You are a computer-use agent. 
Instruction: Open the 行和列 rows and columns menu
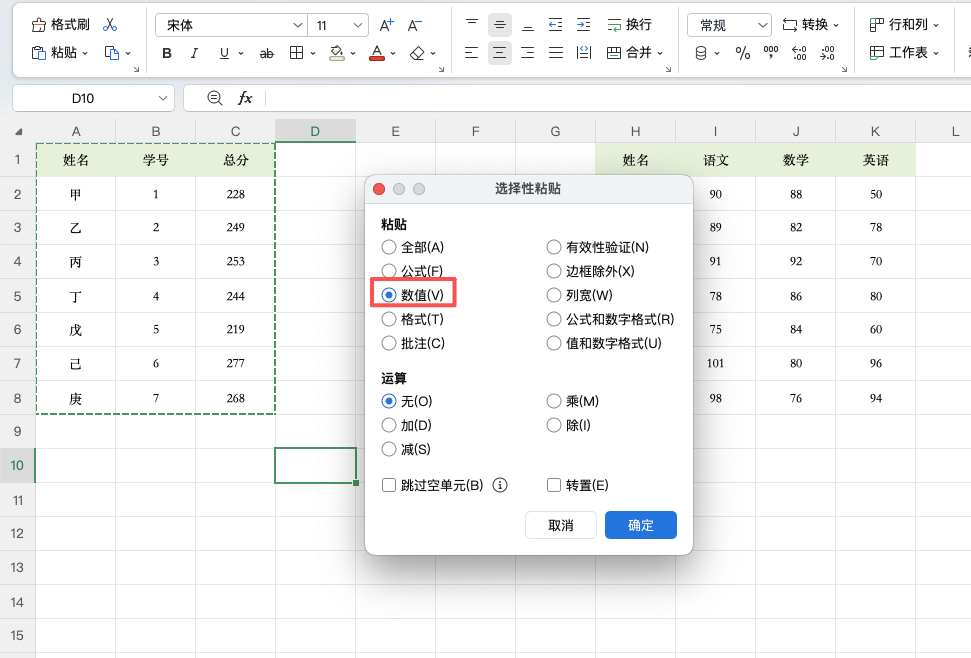click(x=904, y=25)
